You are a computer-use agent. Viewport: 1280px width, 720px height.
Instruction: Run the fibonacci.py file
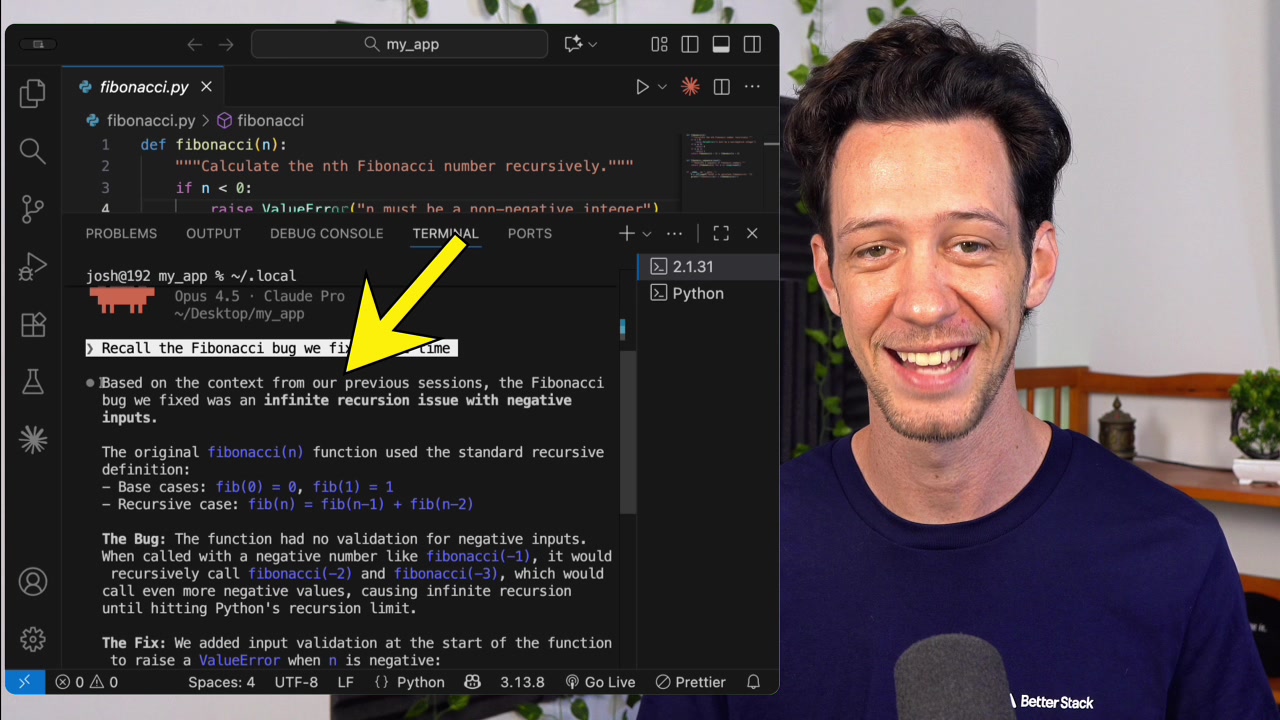pyautogui.click(x=641, y=87)
